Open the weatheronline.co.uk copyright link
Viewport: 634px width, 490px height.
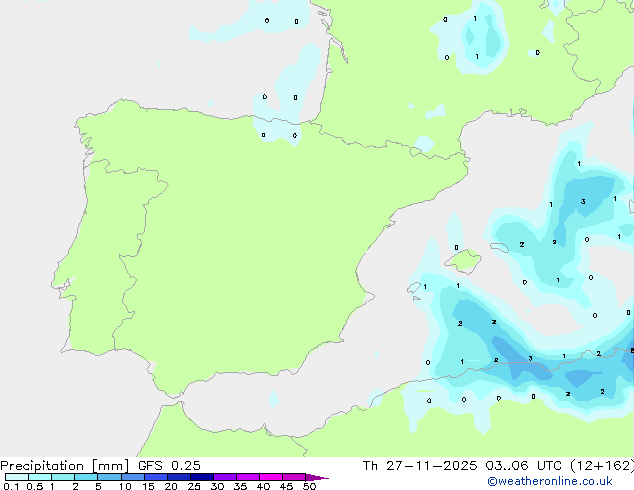[x=550, y=481]
